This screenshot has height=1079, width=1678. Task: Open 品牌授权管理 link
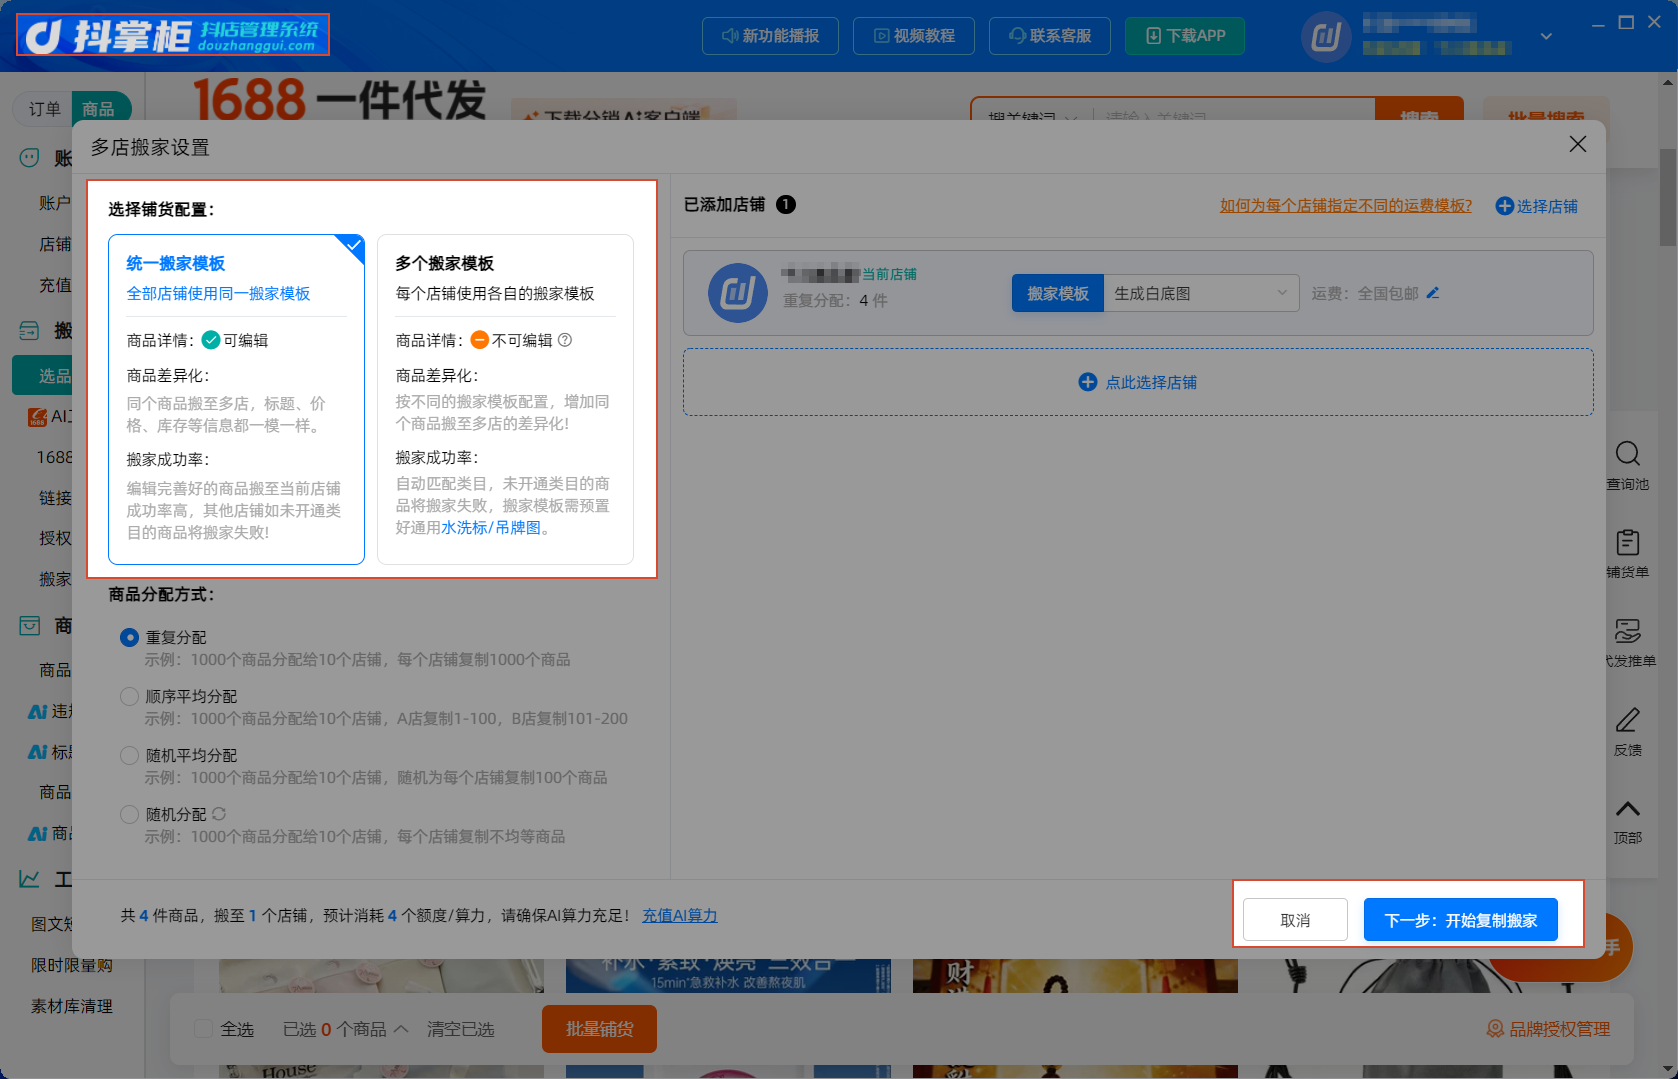pos(1548,1029)
